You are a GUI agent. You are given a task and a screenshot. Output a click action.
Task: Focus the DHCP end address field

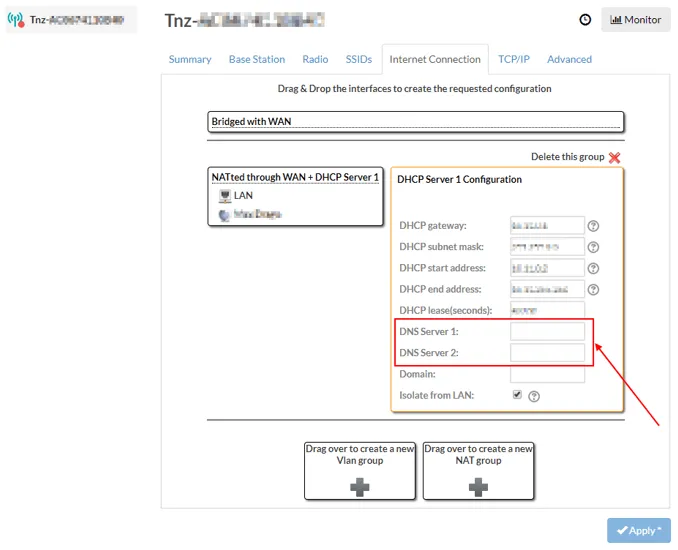(547, 289)
